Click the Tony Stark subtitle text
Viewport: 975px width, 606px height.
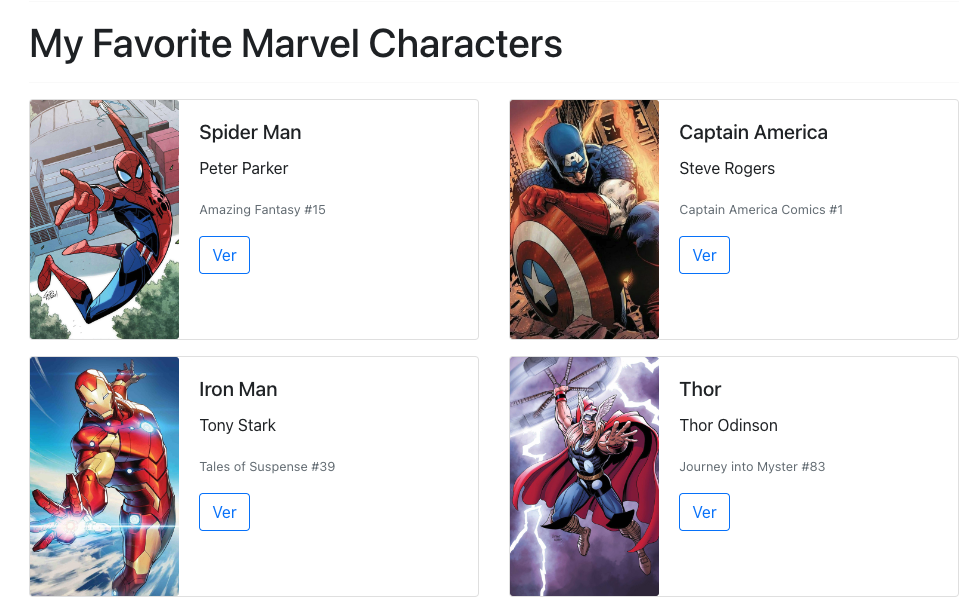point(238,425)
